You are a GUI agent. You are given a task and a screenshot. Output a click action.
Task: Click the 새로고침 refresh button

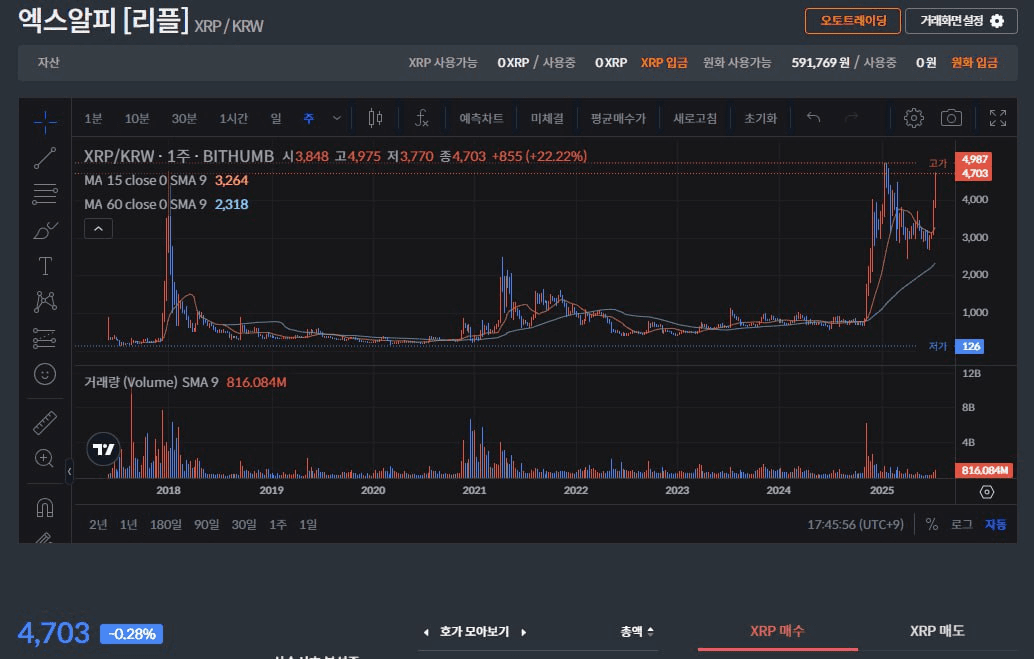click(x=695, y=118)
